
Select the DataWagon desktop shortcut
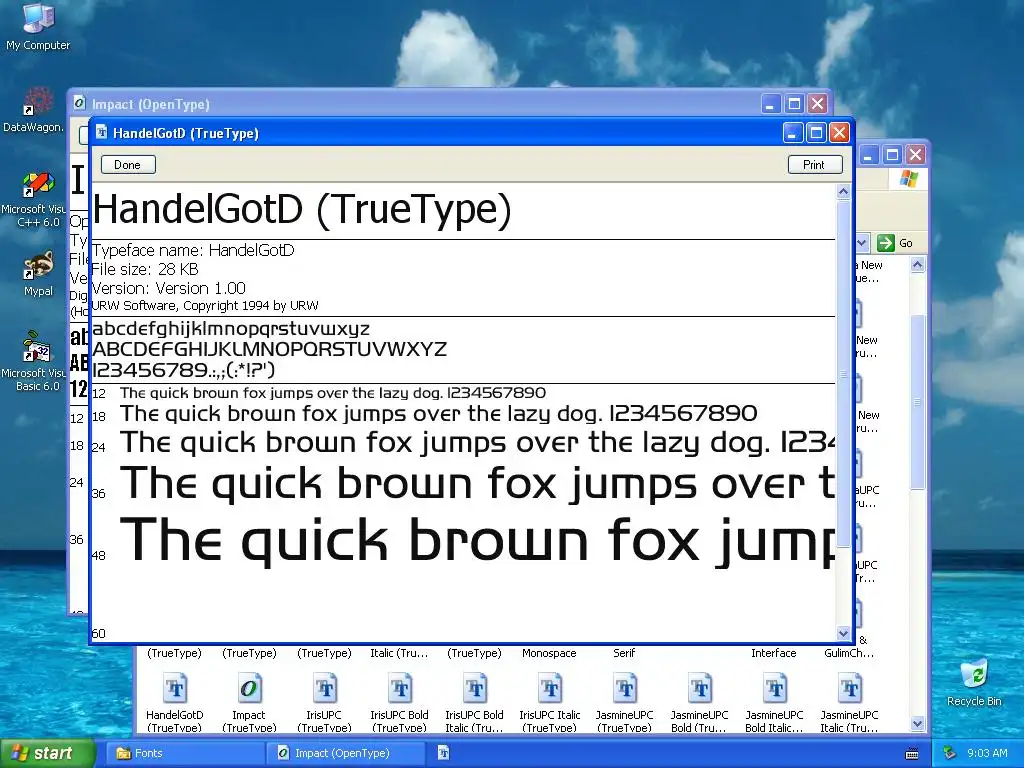click(33, 110)
